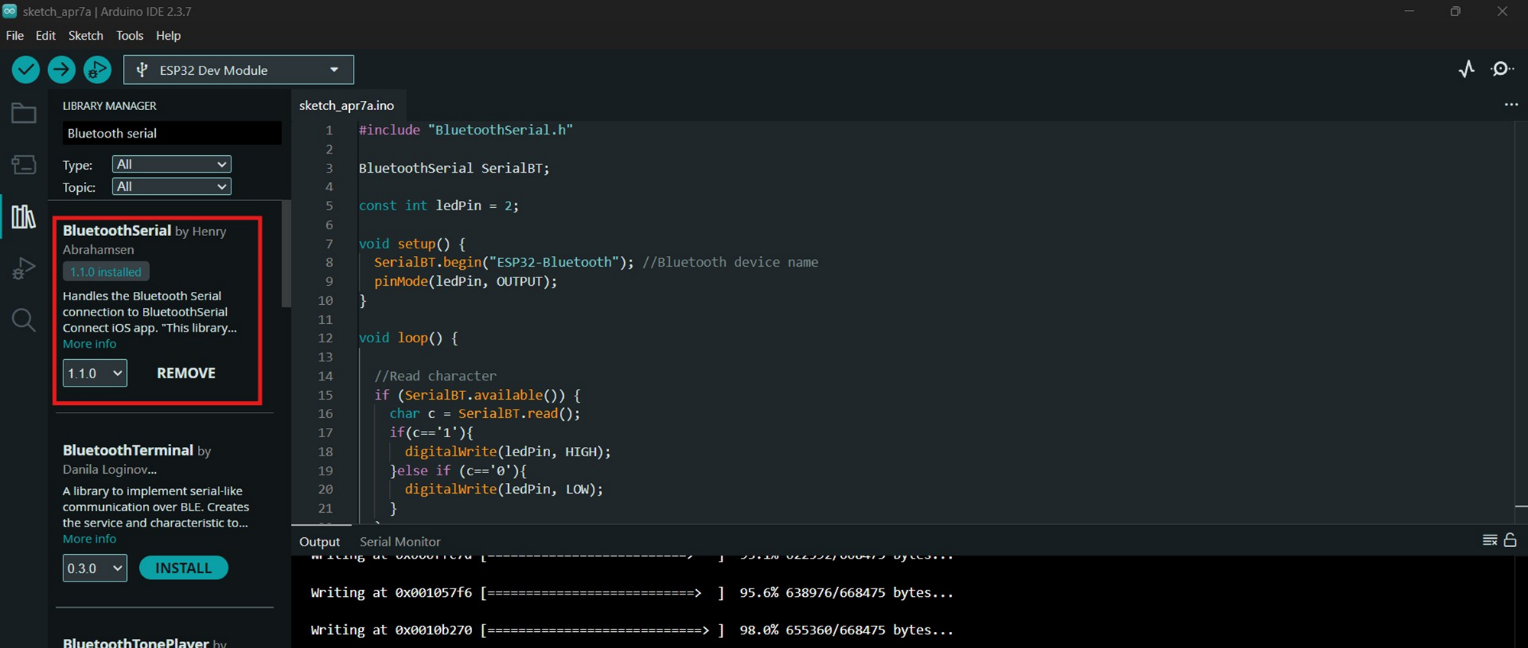Open the BluetoothSerial 1.1.0 version dropdown
1528x648 pixels.
click(x=95, y=373)
